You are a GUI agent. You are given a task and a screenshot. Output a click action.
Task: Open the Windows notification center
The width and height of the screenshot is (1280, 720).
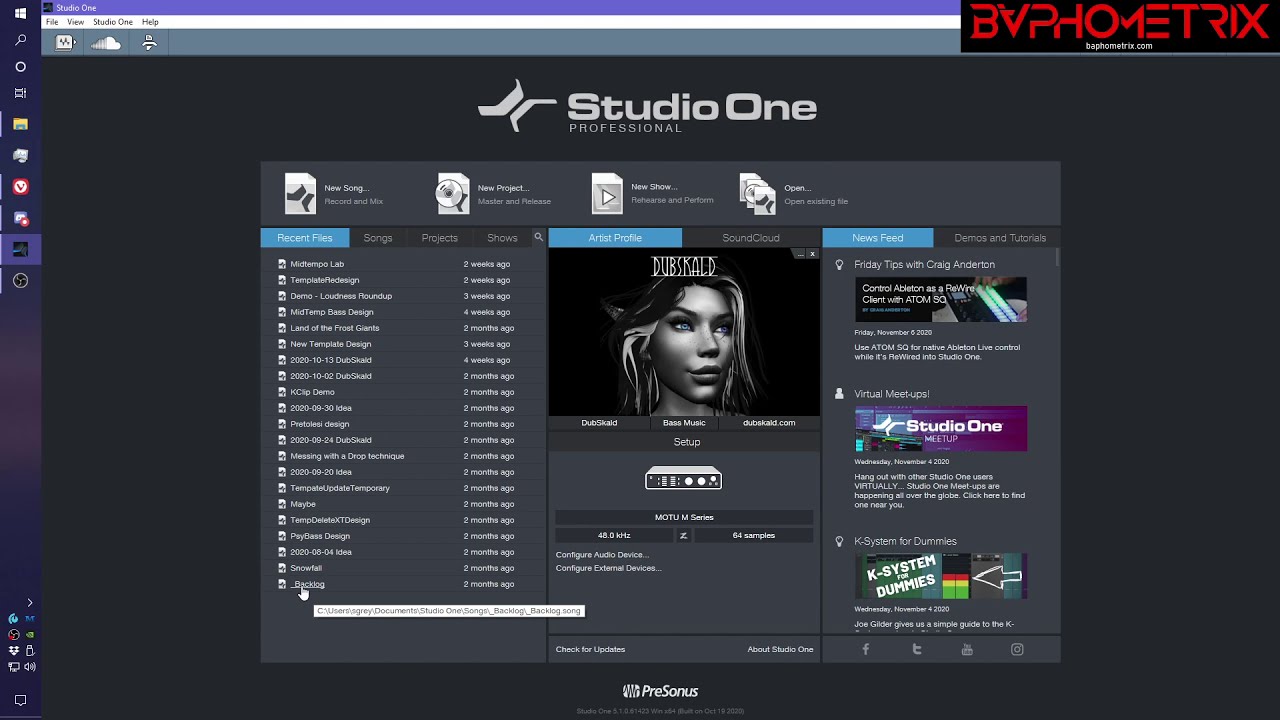(20, 700)
